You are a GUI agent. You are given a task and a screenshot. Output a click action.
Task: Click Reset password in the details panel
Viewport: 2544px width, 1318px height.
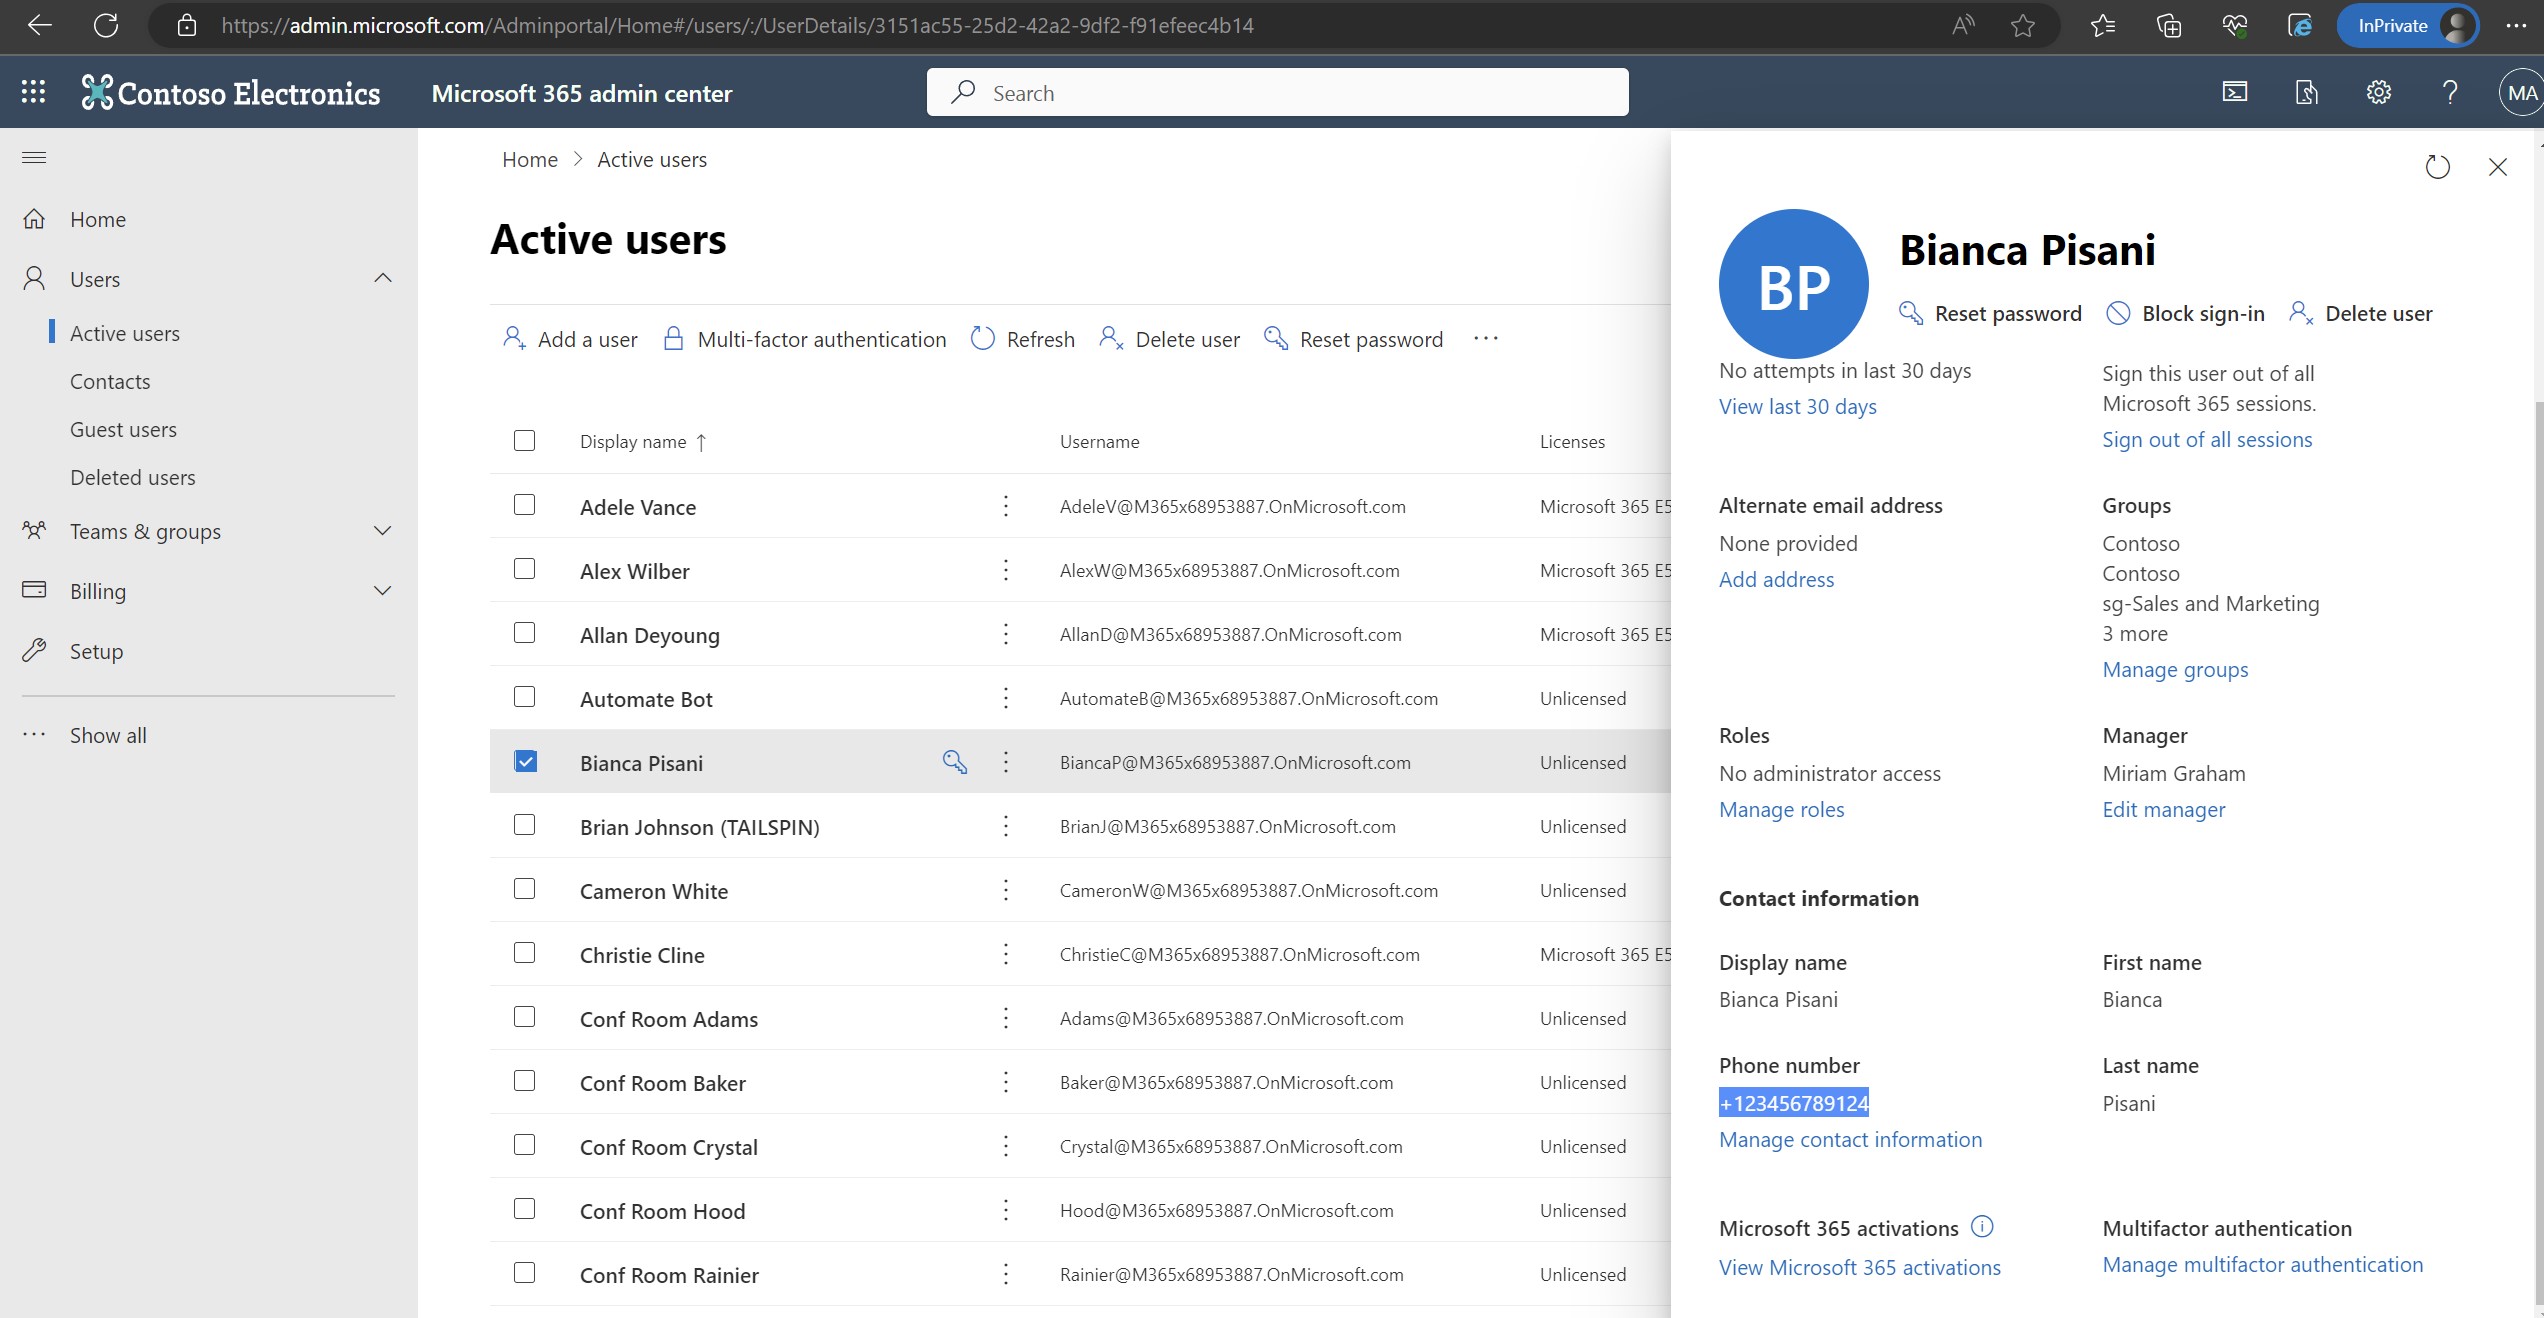click(1990, 313)
